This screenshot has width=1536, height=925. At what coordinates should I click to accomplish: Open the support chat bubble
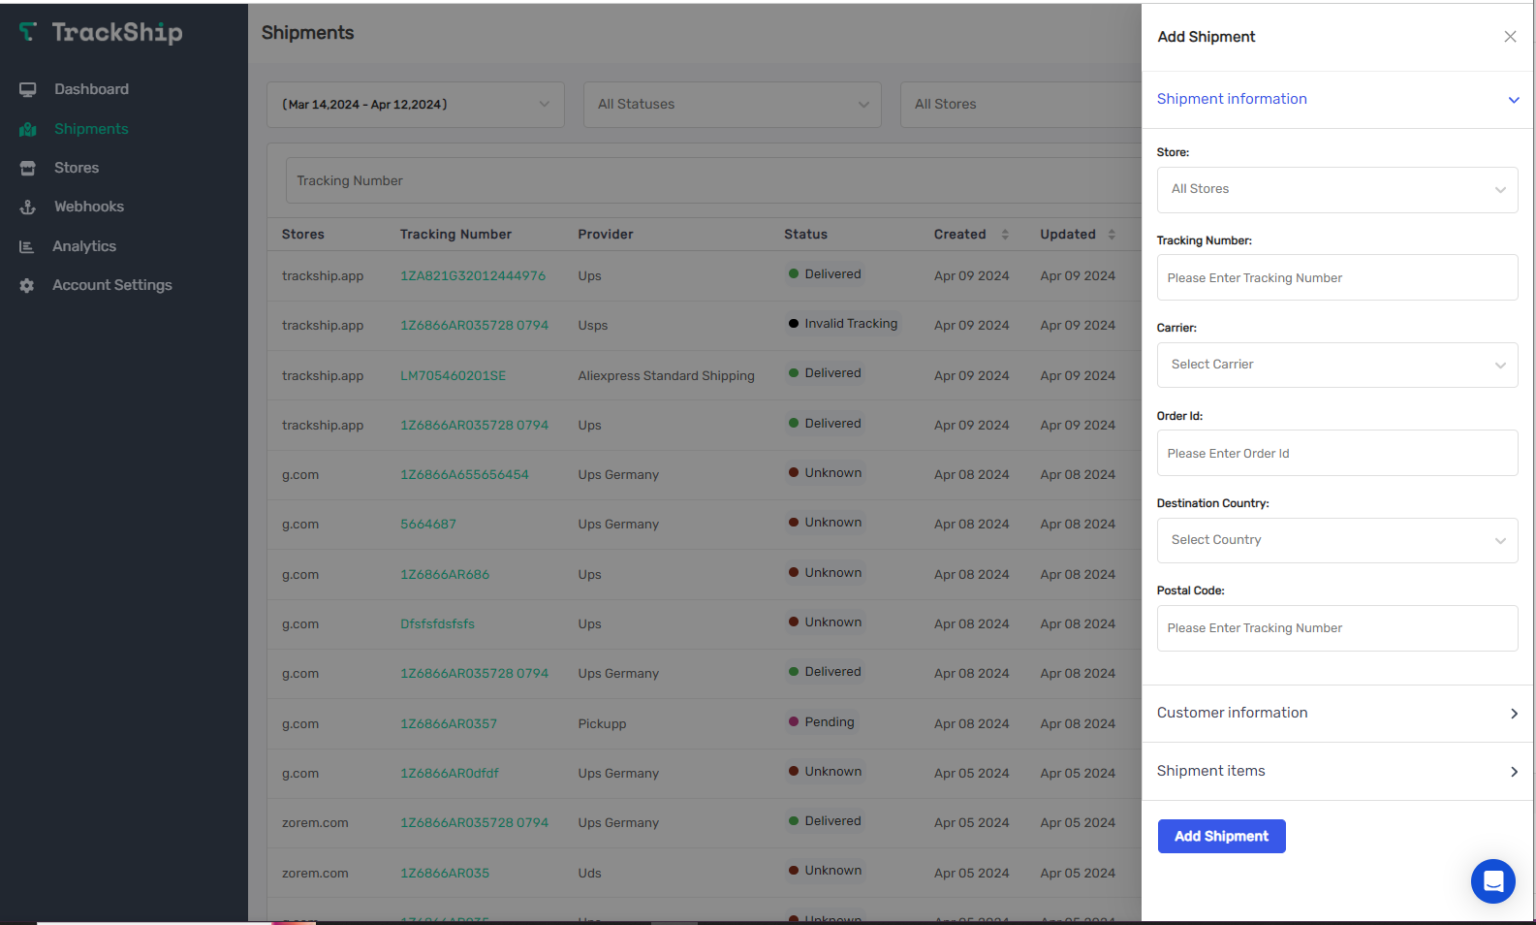click(x=1493, y=881)
